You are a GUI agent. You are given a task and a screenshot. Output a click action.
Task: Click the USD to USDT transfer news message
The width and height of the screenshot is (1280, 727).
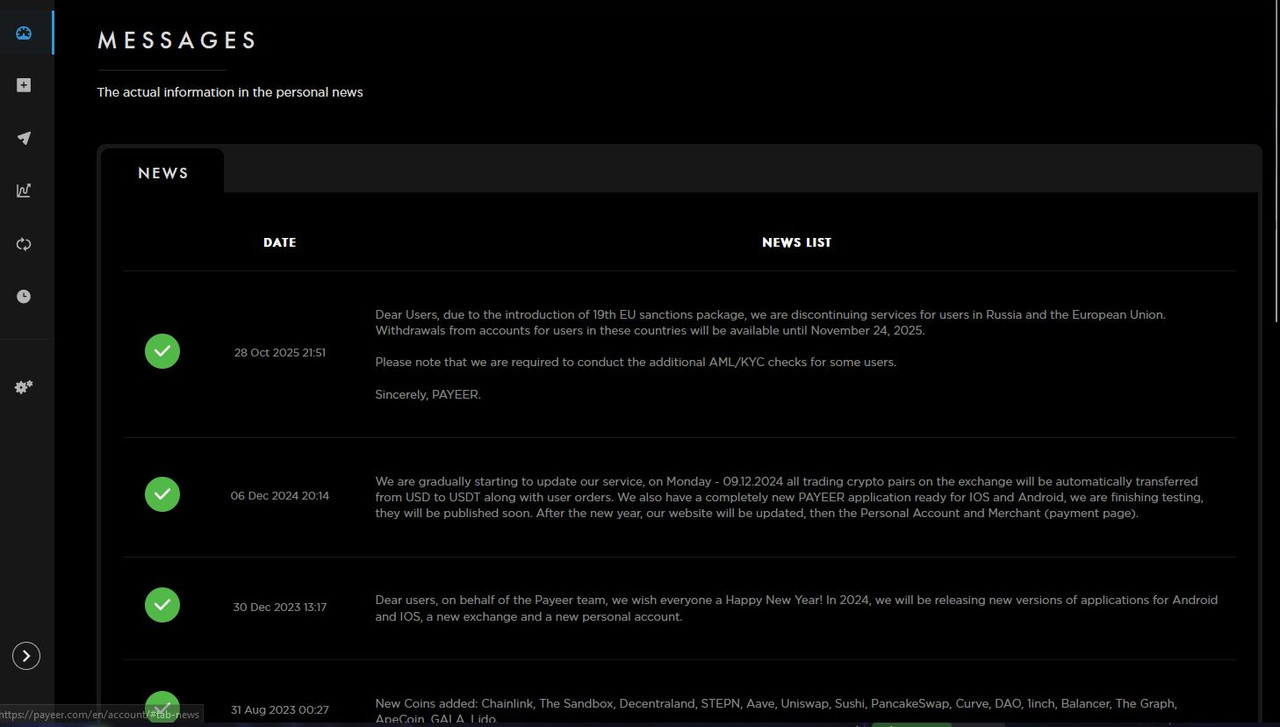pyautogui.click(x=790, y=497)
